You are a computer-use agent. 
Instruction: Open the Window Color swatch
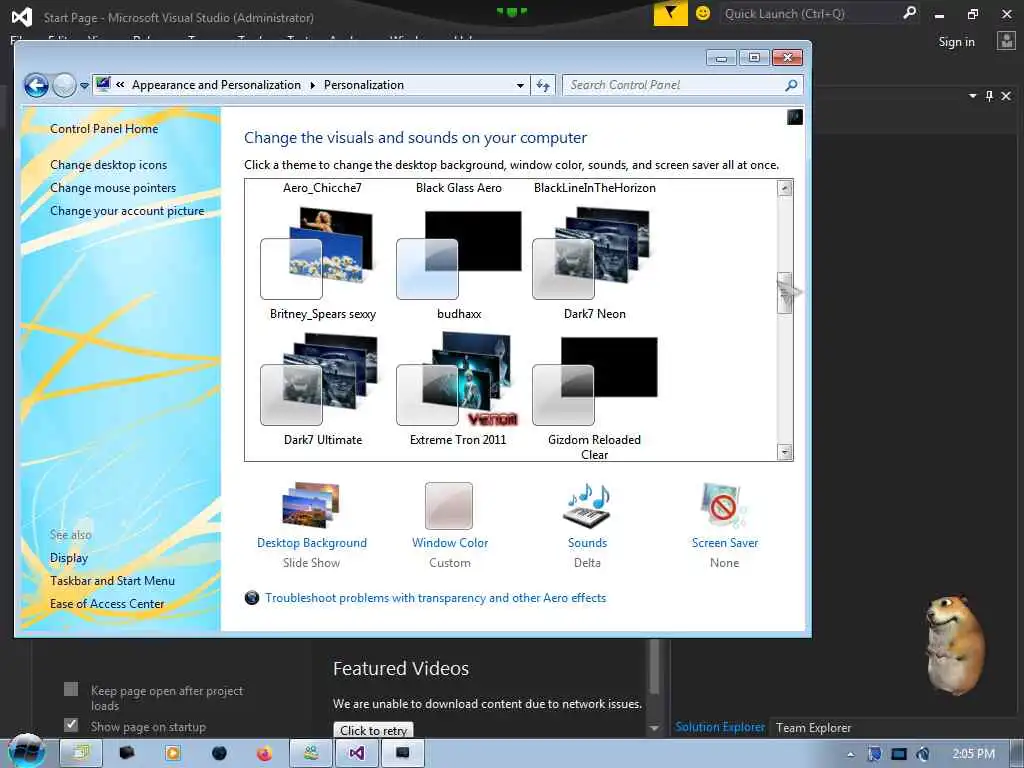[x=449, y=505]
